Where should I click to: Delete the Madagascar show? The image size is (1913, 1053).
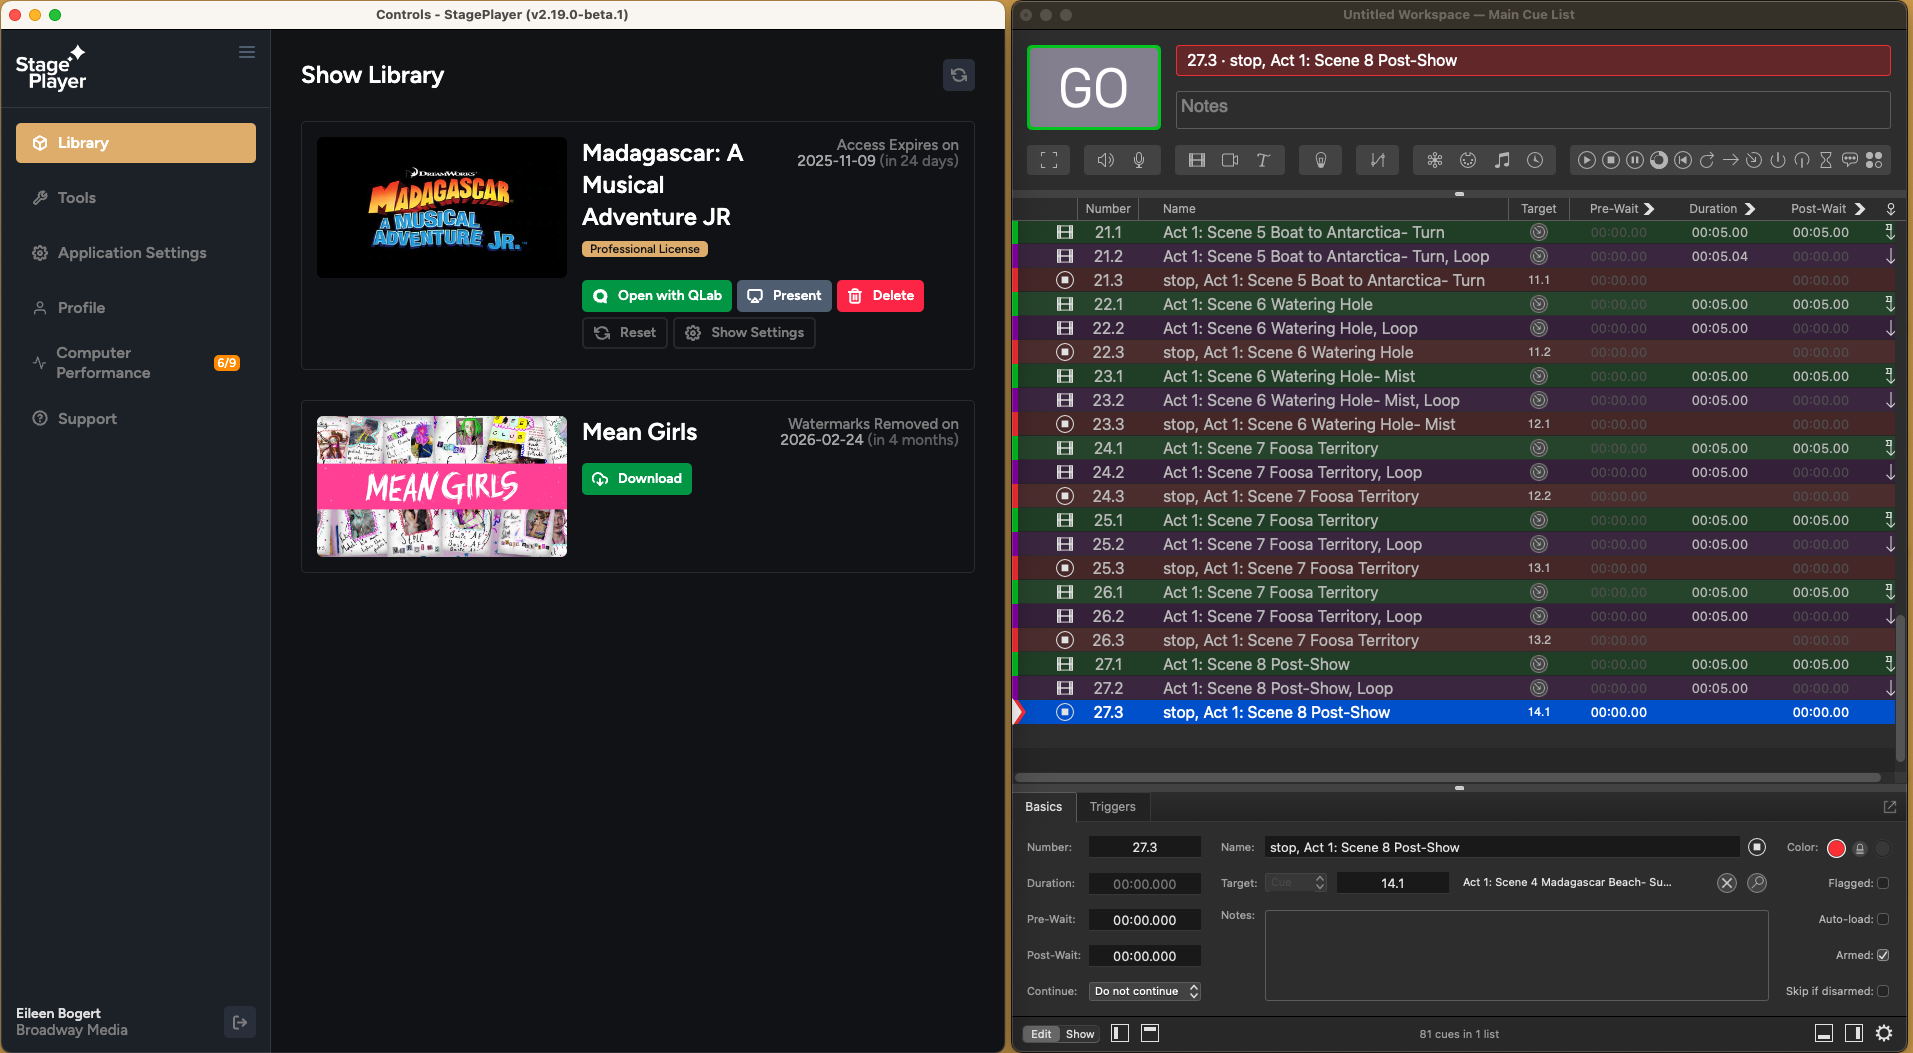pos(880,296)
